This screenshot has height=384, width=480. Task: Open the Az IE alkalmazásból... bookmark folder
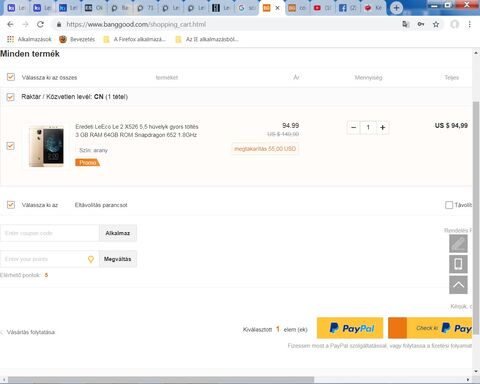[207, 39]
